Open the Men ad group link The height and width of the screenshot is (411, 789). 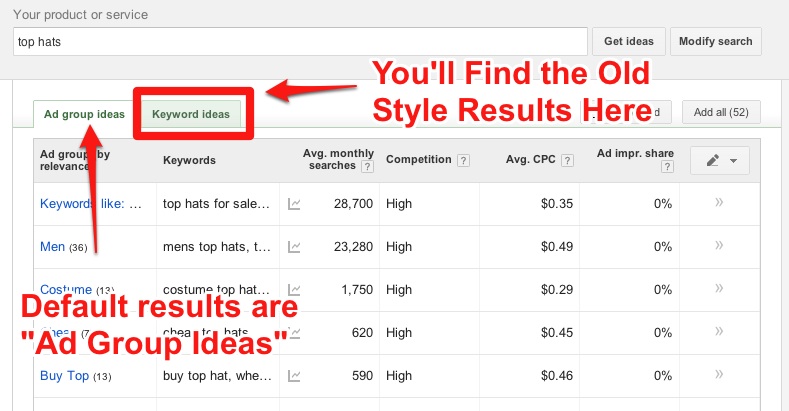[x=52, y=247]
